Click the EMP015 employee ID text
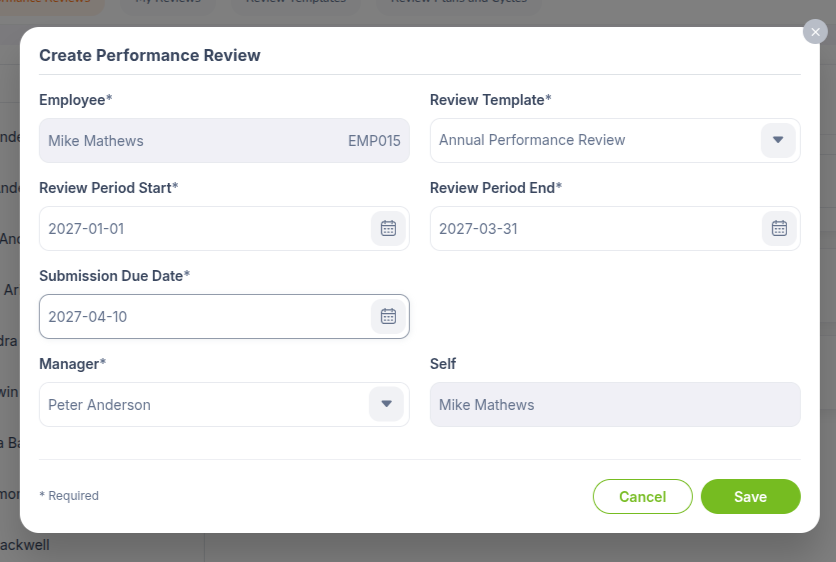Screen dimensions: 836x562 click(374, 141)
